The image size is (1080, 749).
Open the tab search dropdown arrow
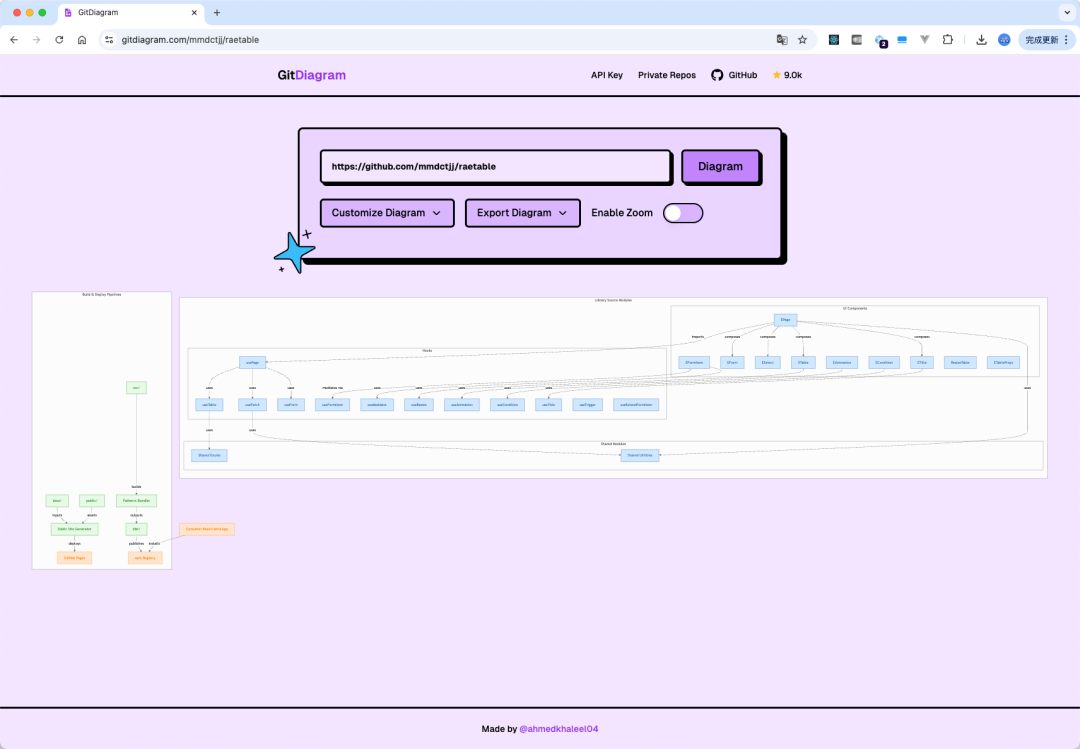pos(1067,12)
